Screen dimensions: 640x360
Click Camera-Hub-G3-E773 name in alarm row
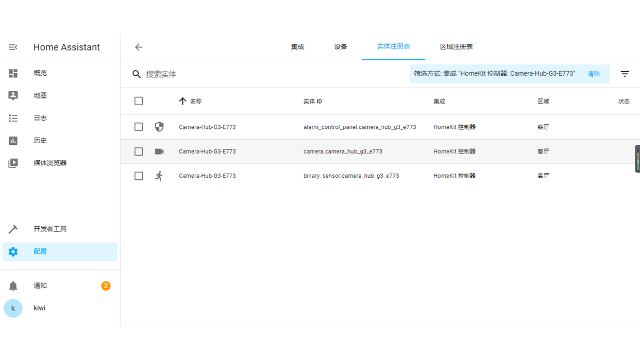click(207, 127)
